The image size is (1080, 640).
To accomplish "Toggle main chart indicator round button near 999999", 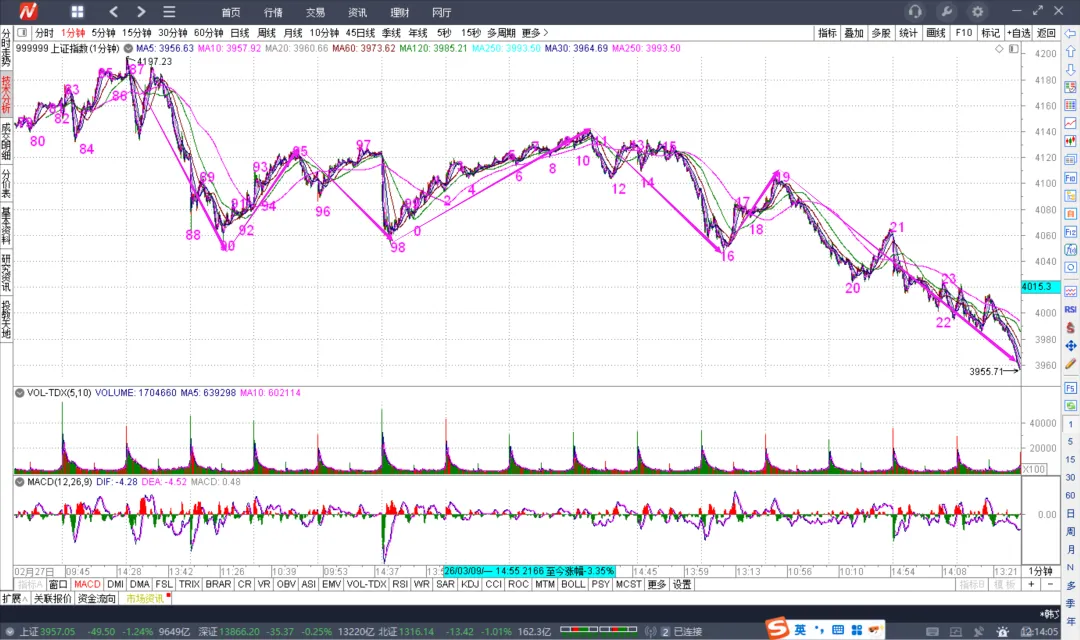I will (x=128, y=48).
